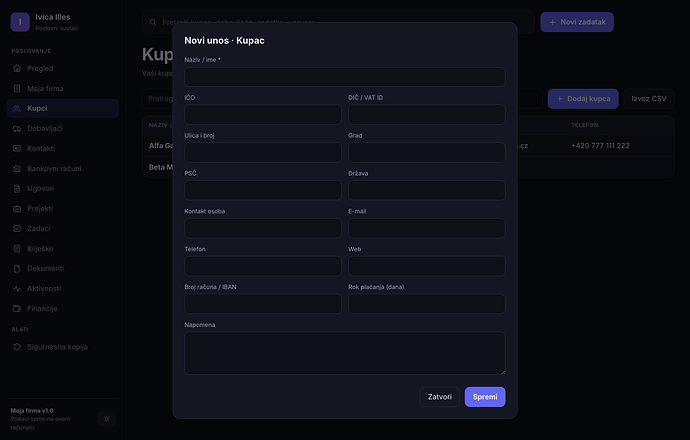Screen dimensions: 690x440
Task: Focus the Telefon input field
Action: pos(263,266)
